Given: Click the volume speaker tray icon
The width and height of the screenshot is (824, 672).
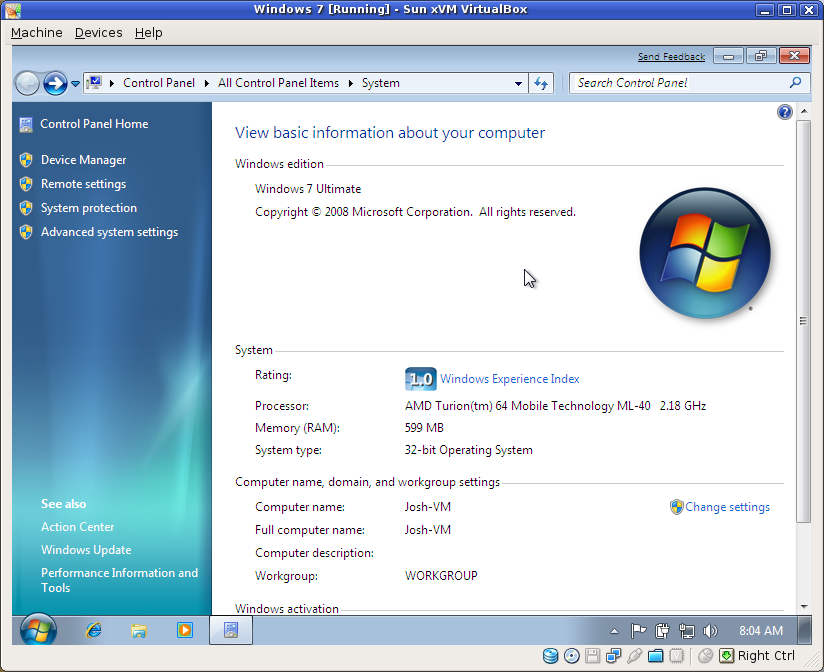Looking at the screenshot, I should (x=711, y=631).
